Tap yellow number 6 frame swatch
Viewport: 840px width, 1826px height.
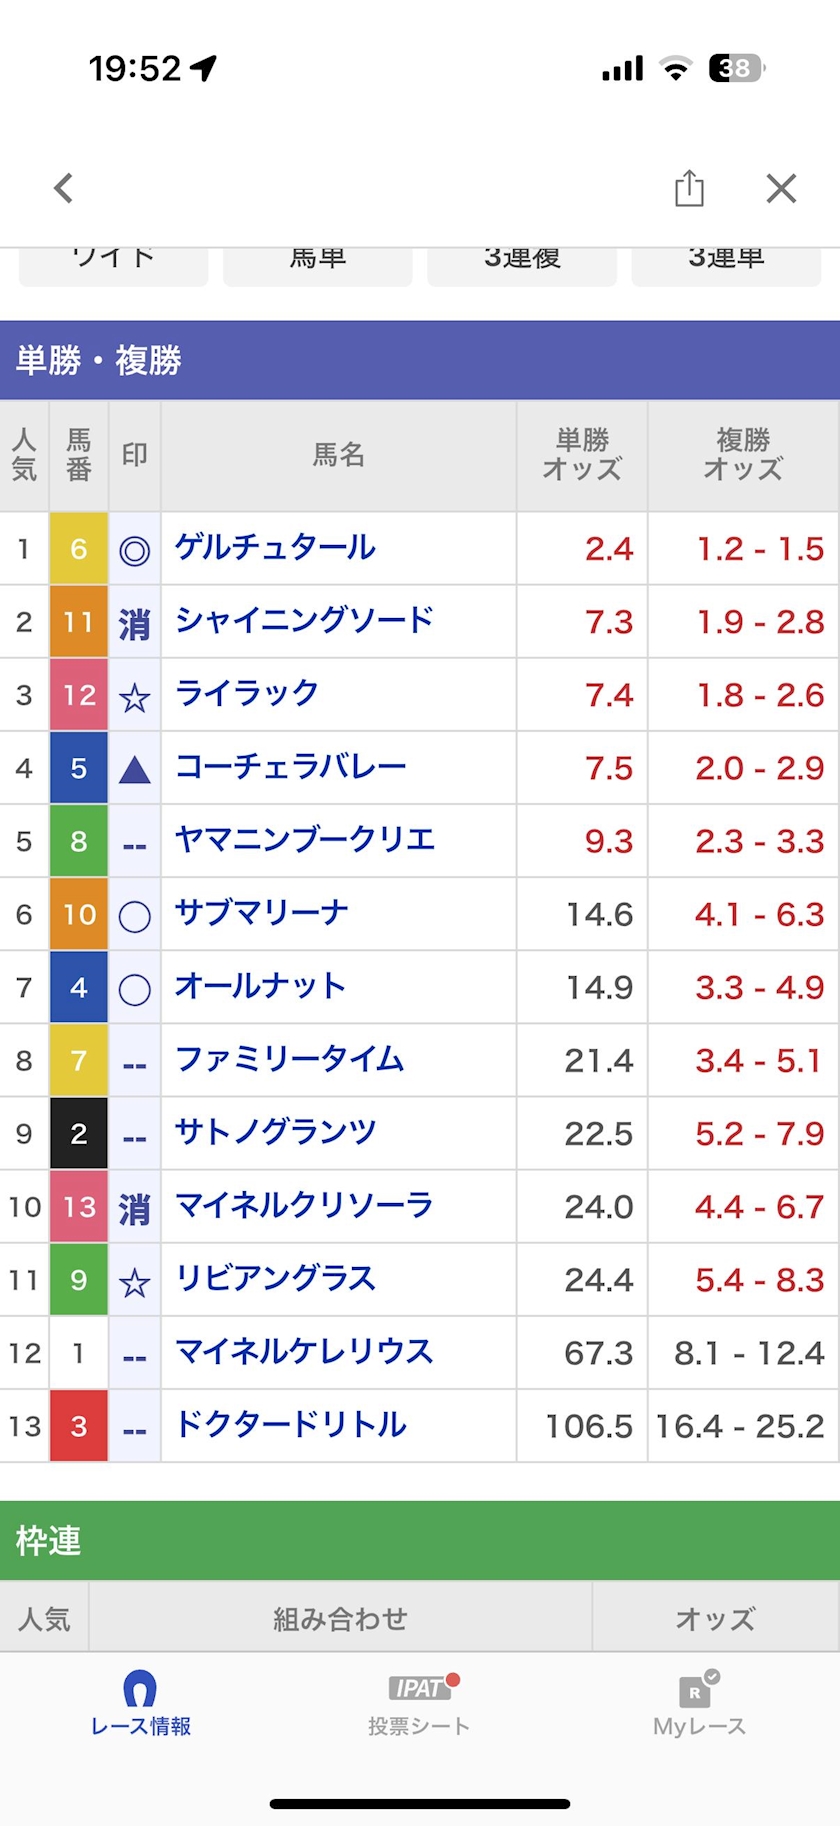click(79, 549)
